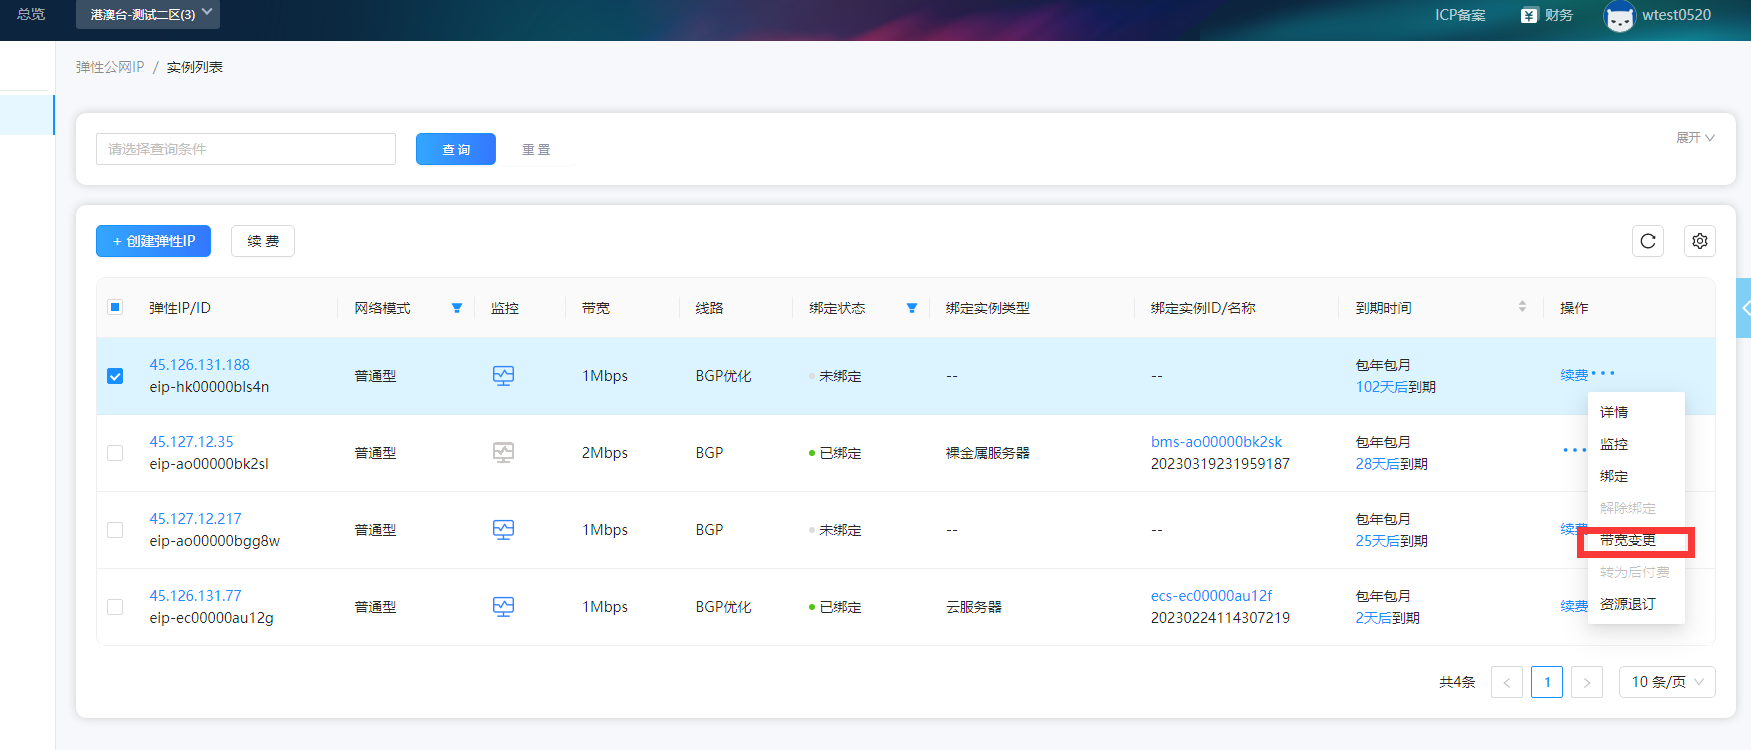Click 续费 link for 45.126.131.188 row
This screenshot has width=1751, height=750.
tap(1574, 375)
